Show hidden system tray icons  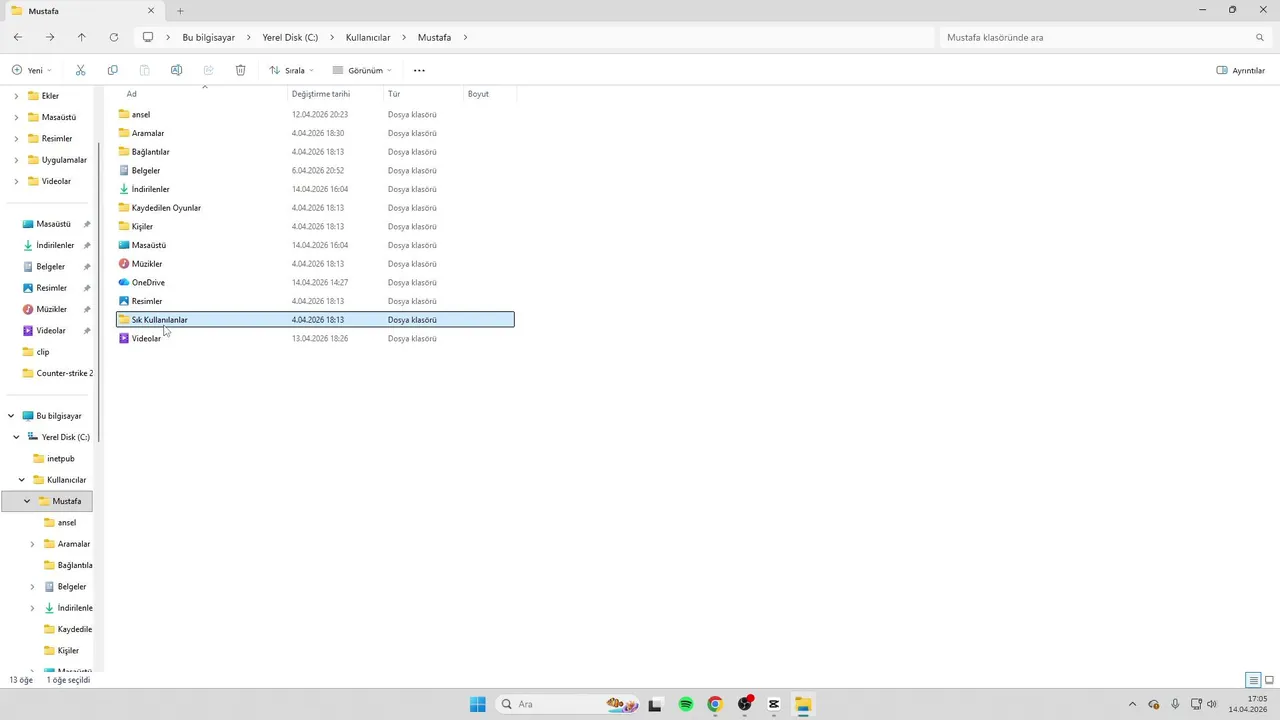[x=1132, y=704]
